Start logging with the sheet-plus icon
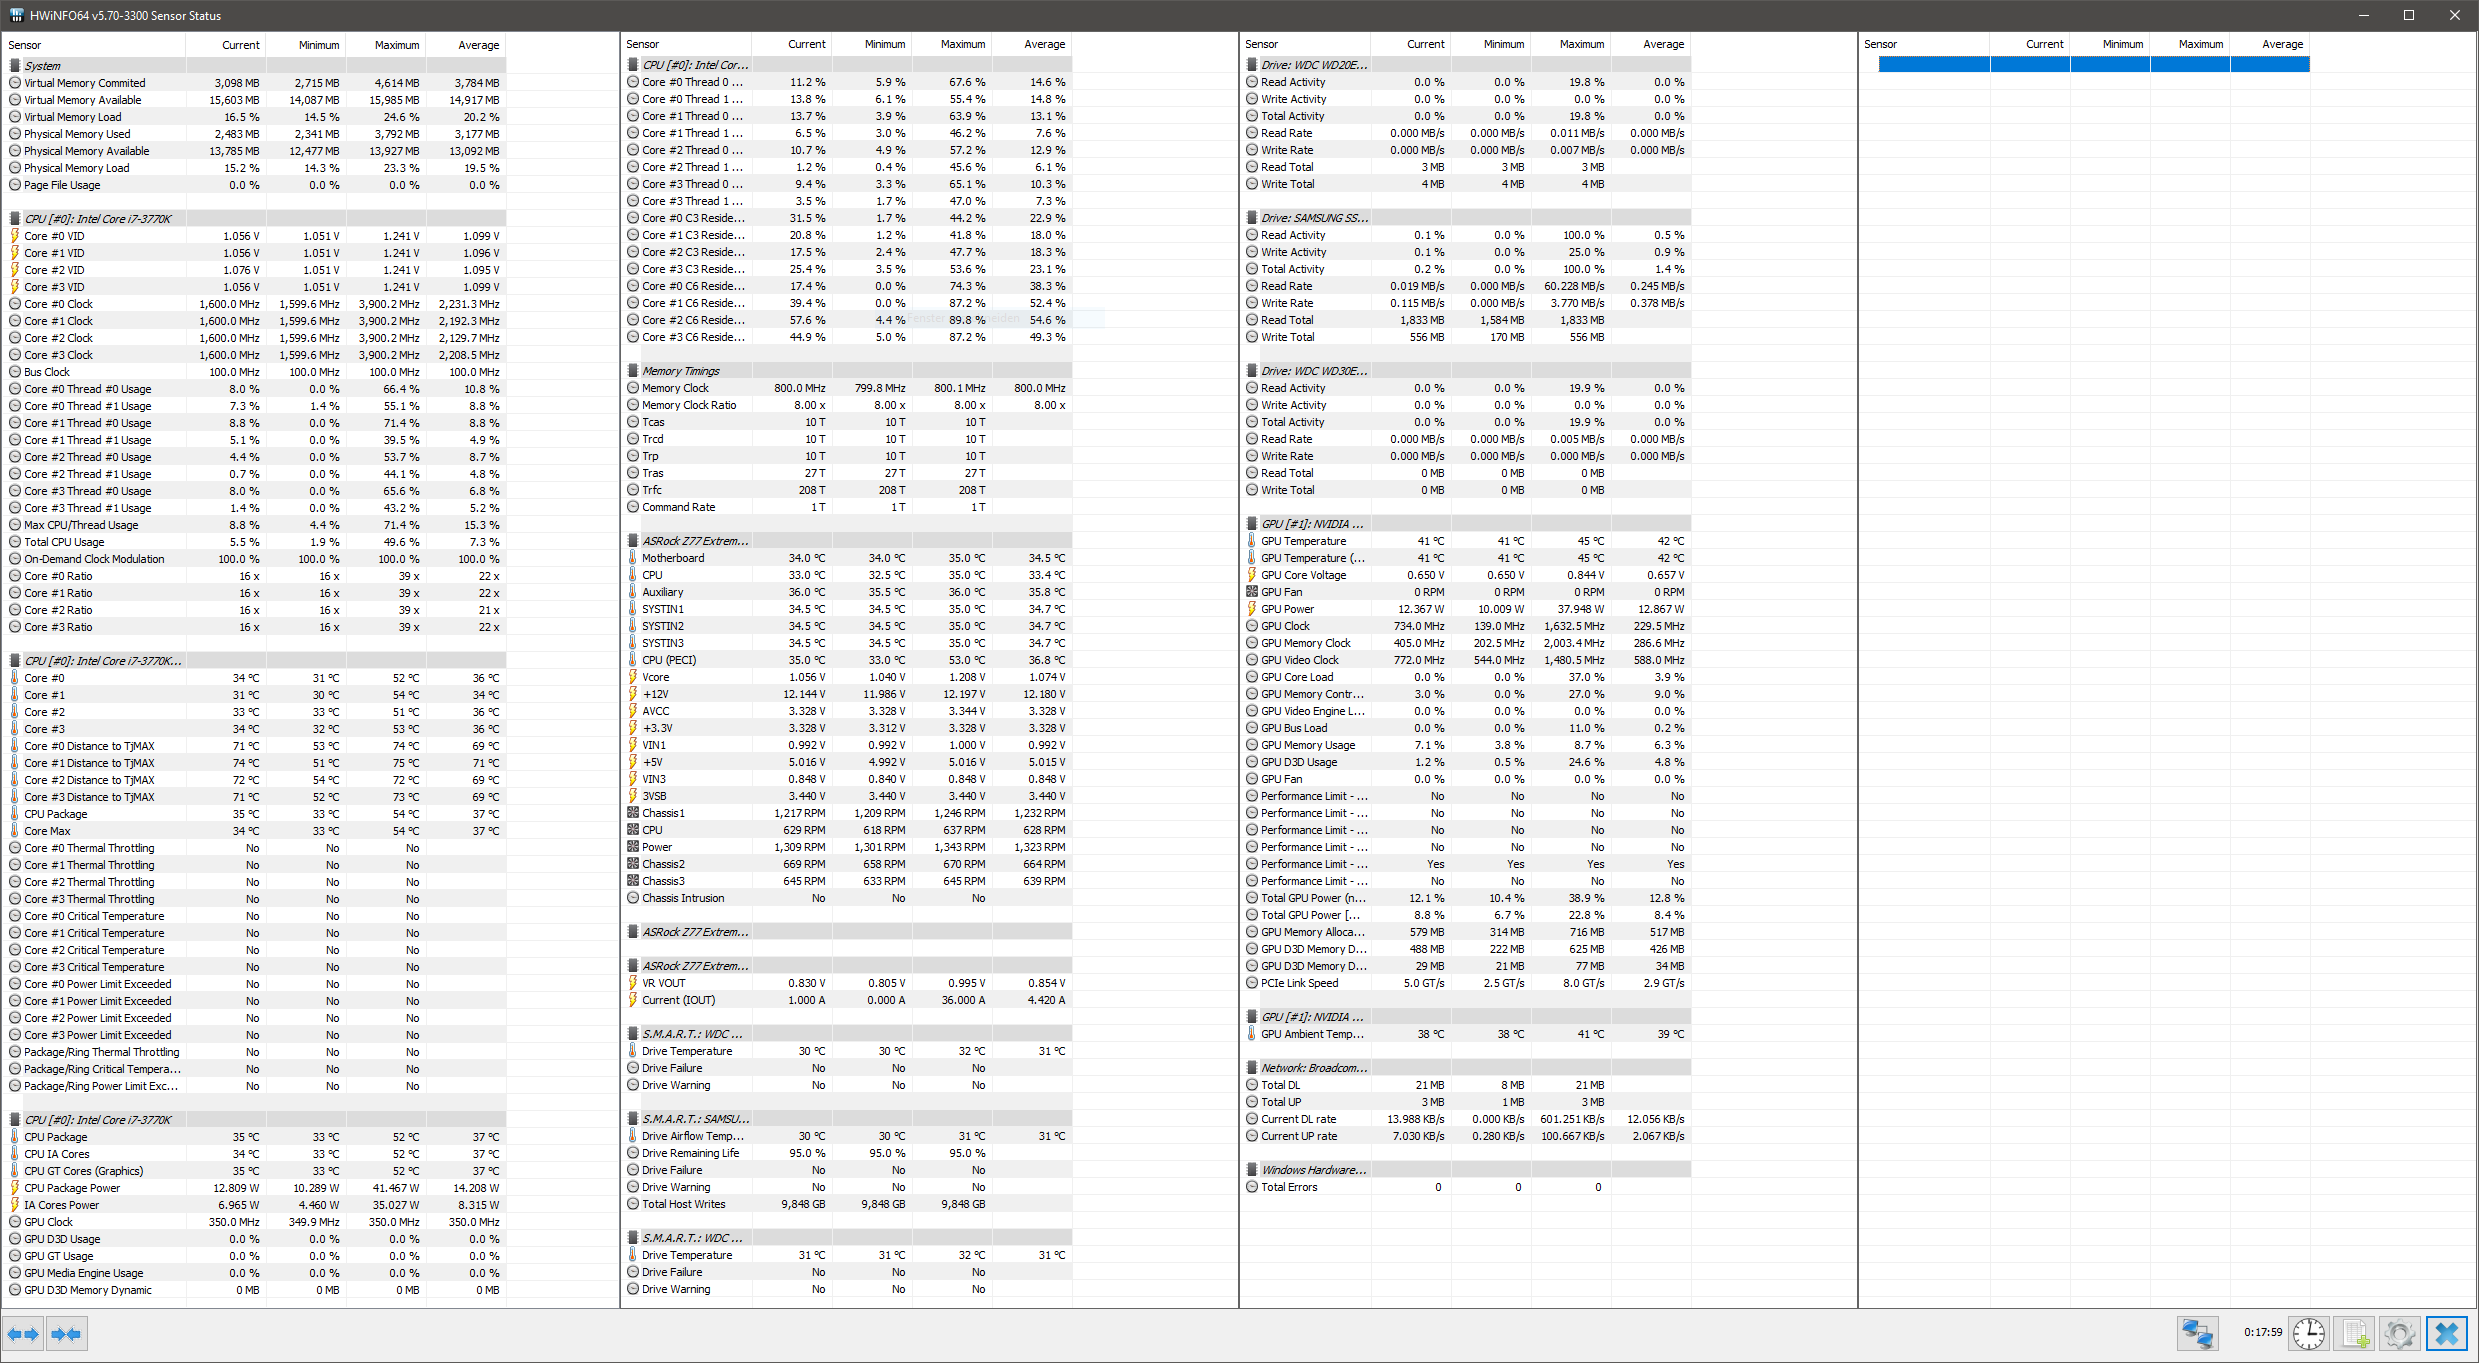Image resolution: width=2479 pixels, height=1363 pixels. click(x=2355, y=1333)
